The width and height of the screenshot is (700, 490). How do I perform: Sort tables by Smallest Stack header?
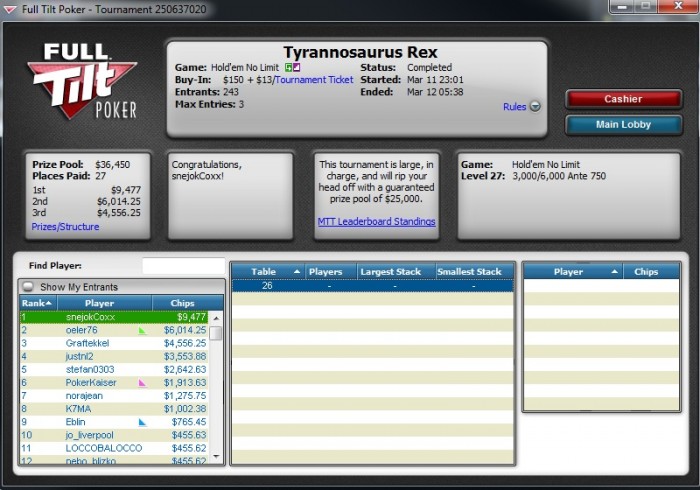point(475,272)
